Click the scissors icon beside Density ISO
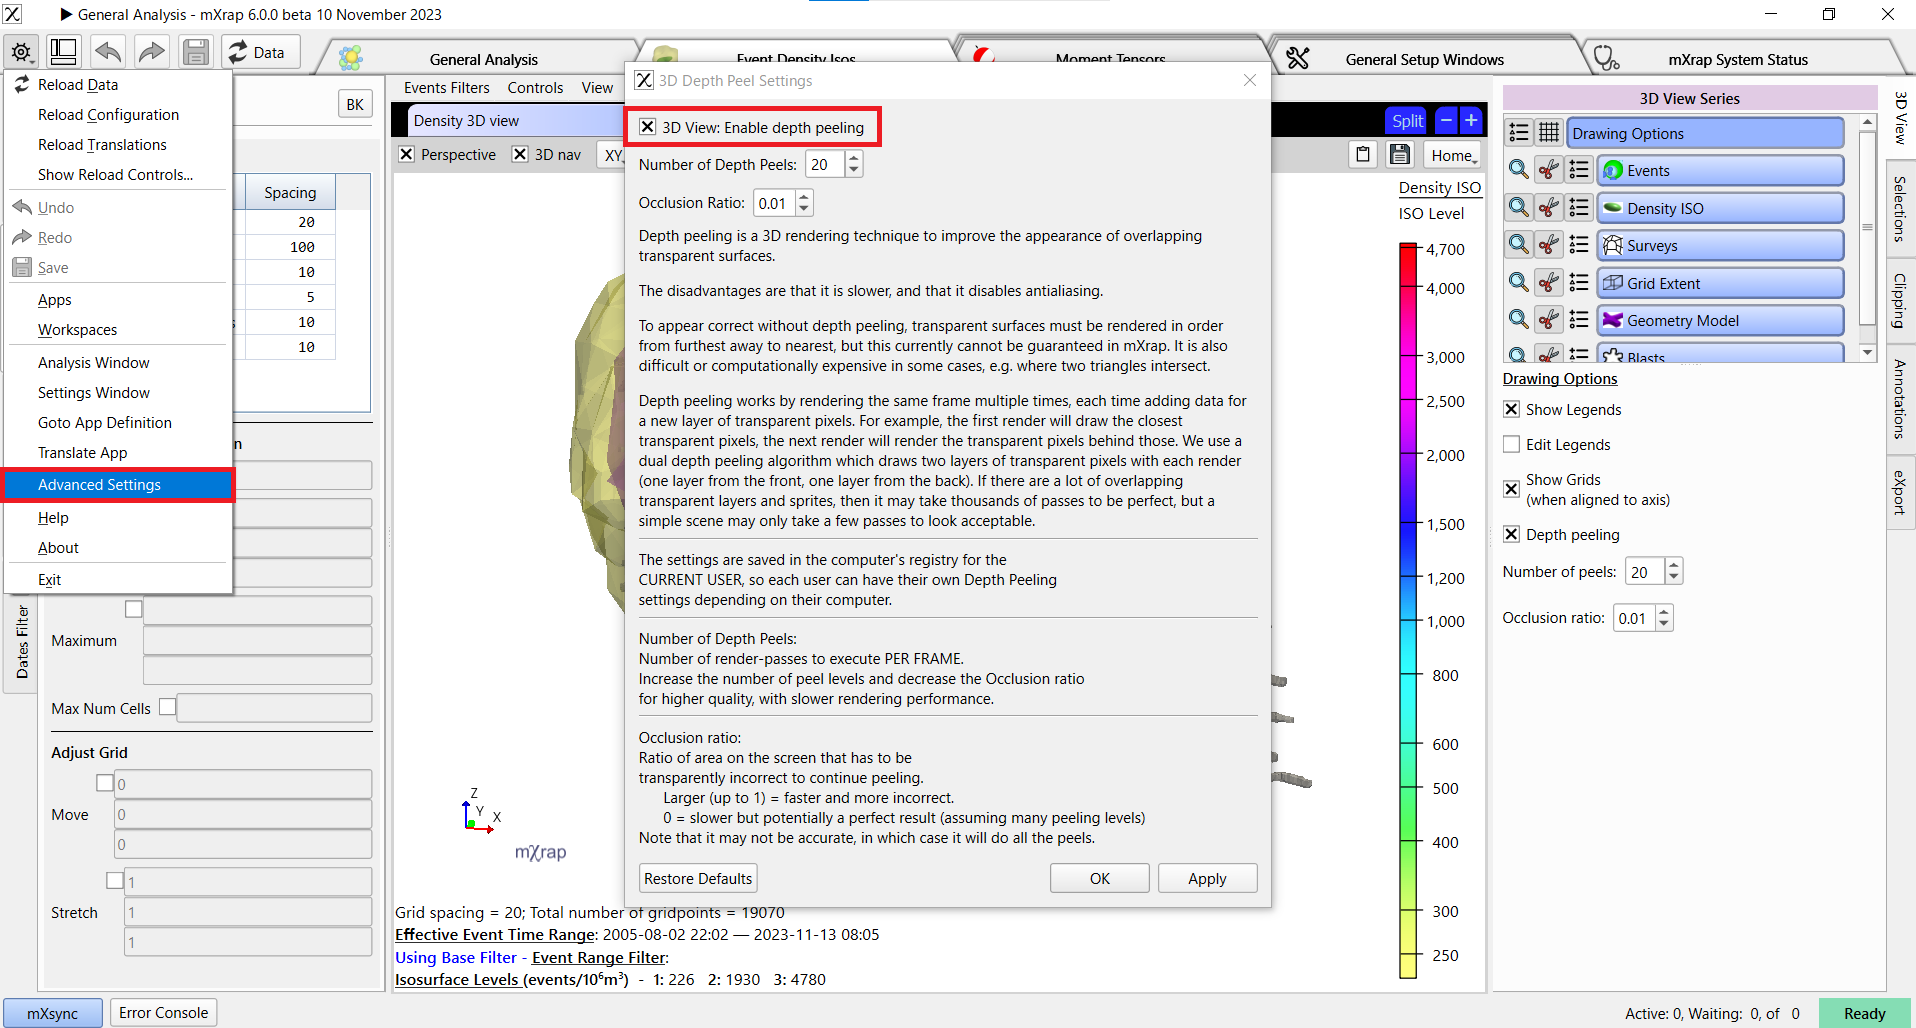Image resolution: width=1916 pixels, height=1028 pixels. [1549, 208]
